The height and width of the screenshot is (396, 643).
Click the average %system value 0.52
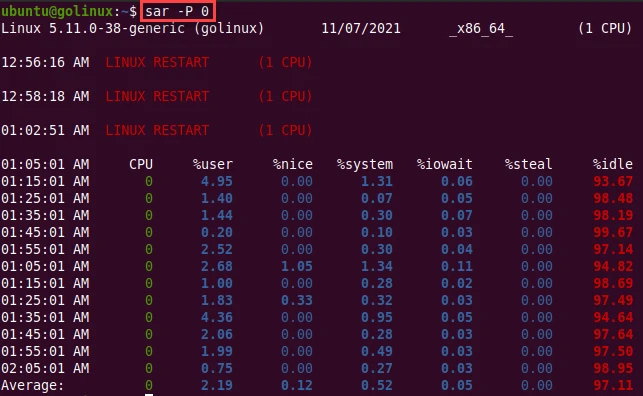[376, 385]
